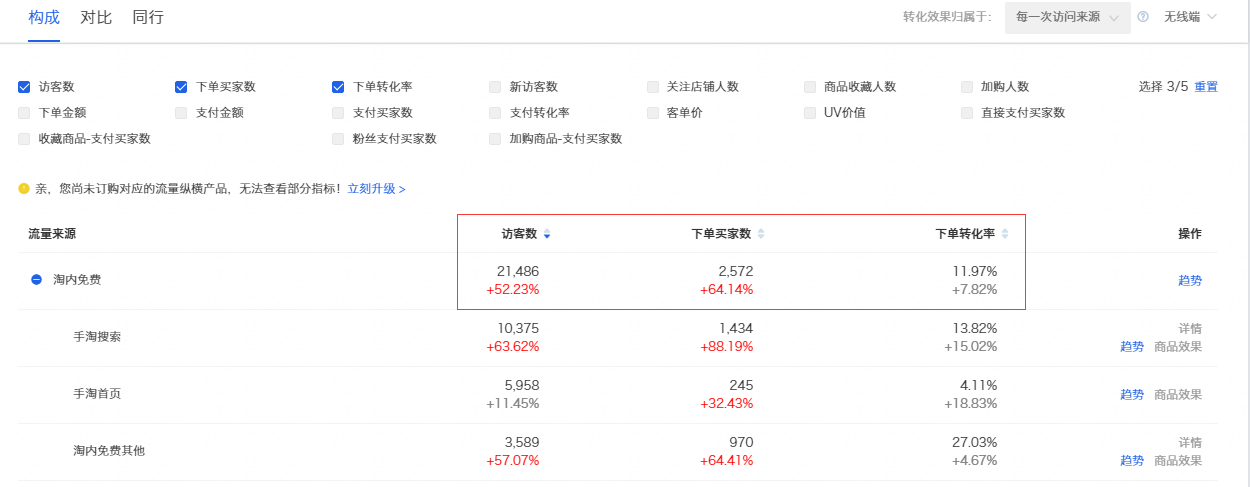Check the 支付买家数 checkbox
Viewport: 1250px width, 487px height.
click(338, 113)
